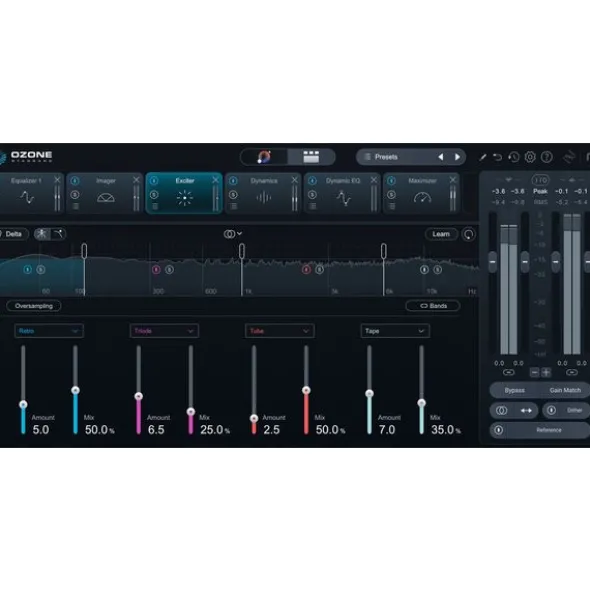Click the input gain link icon

click(509, 372)
